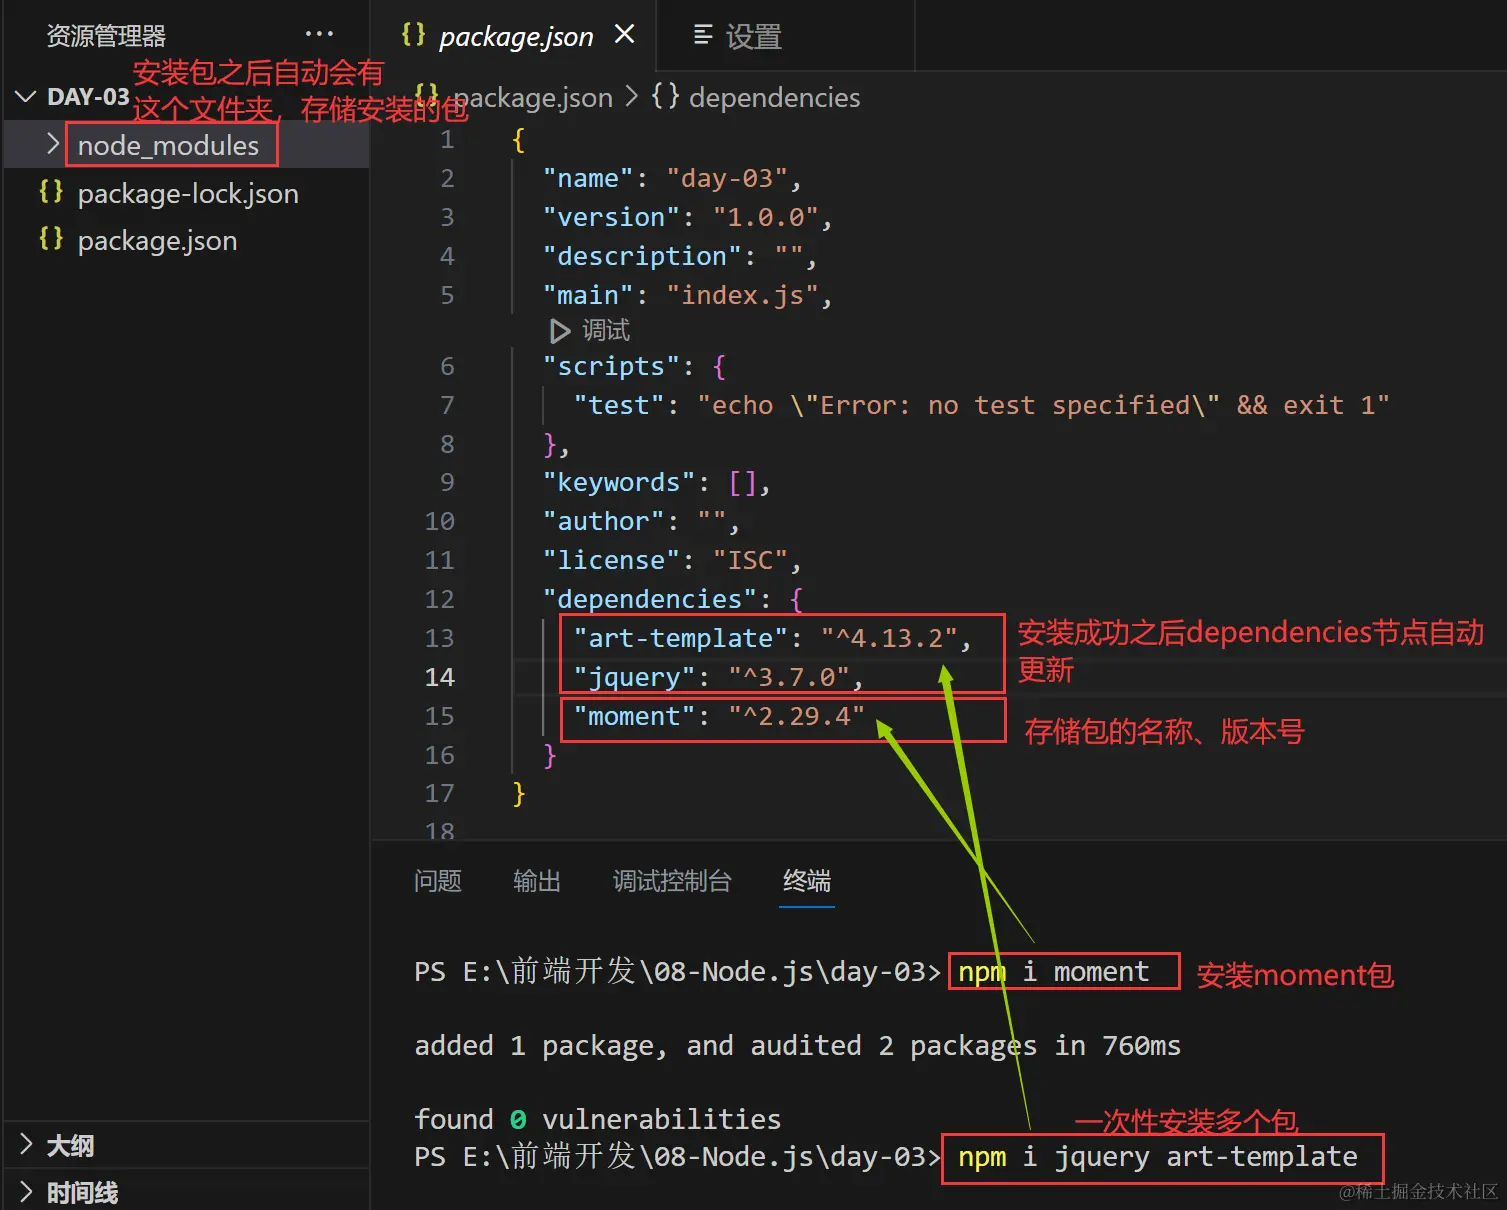The image size is (1507, 1210).
Task: Click the 资源管理器 explorer title
Action: coord(106,36)
